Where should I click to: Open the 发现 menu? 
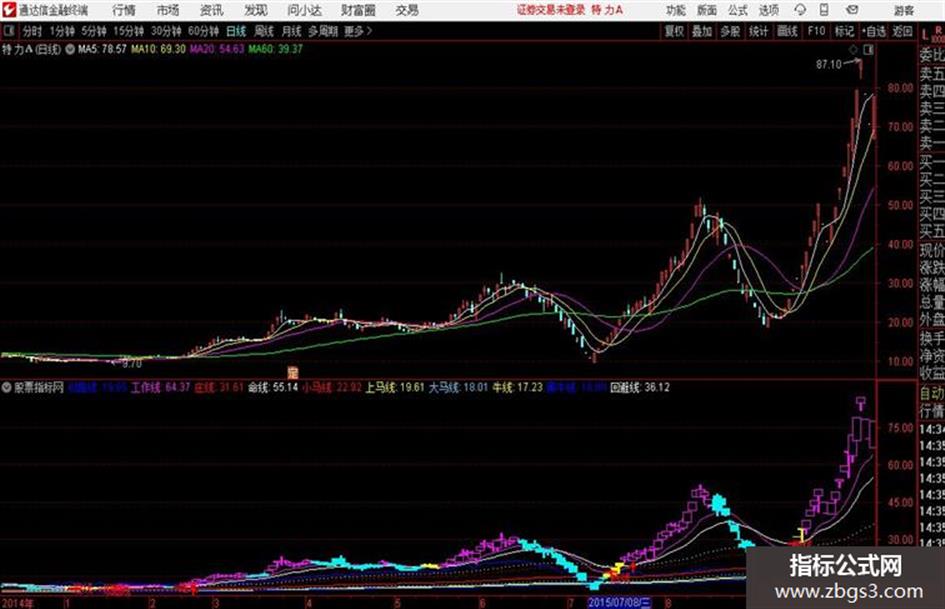(x=256, y=10)
